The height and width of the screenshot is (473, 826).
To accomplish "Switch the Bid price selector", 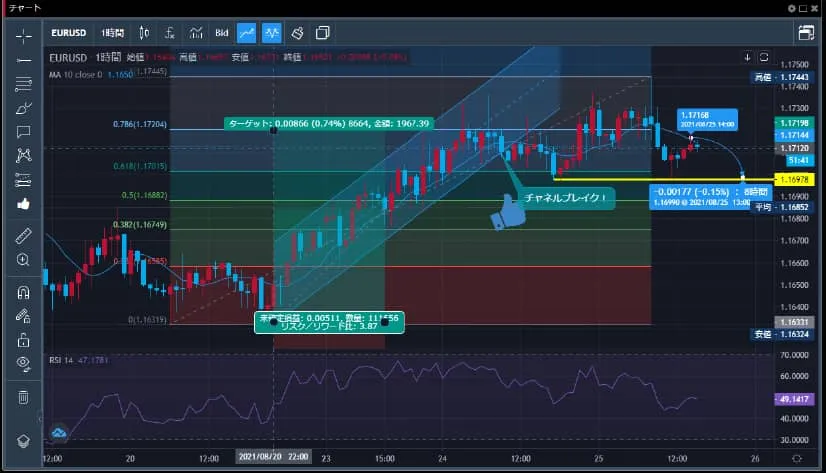I will [222, 33].
